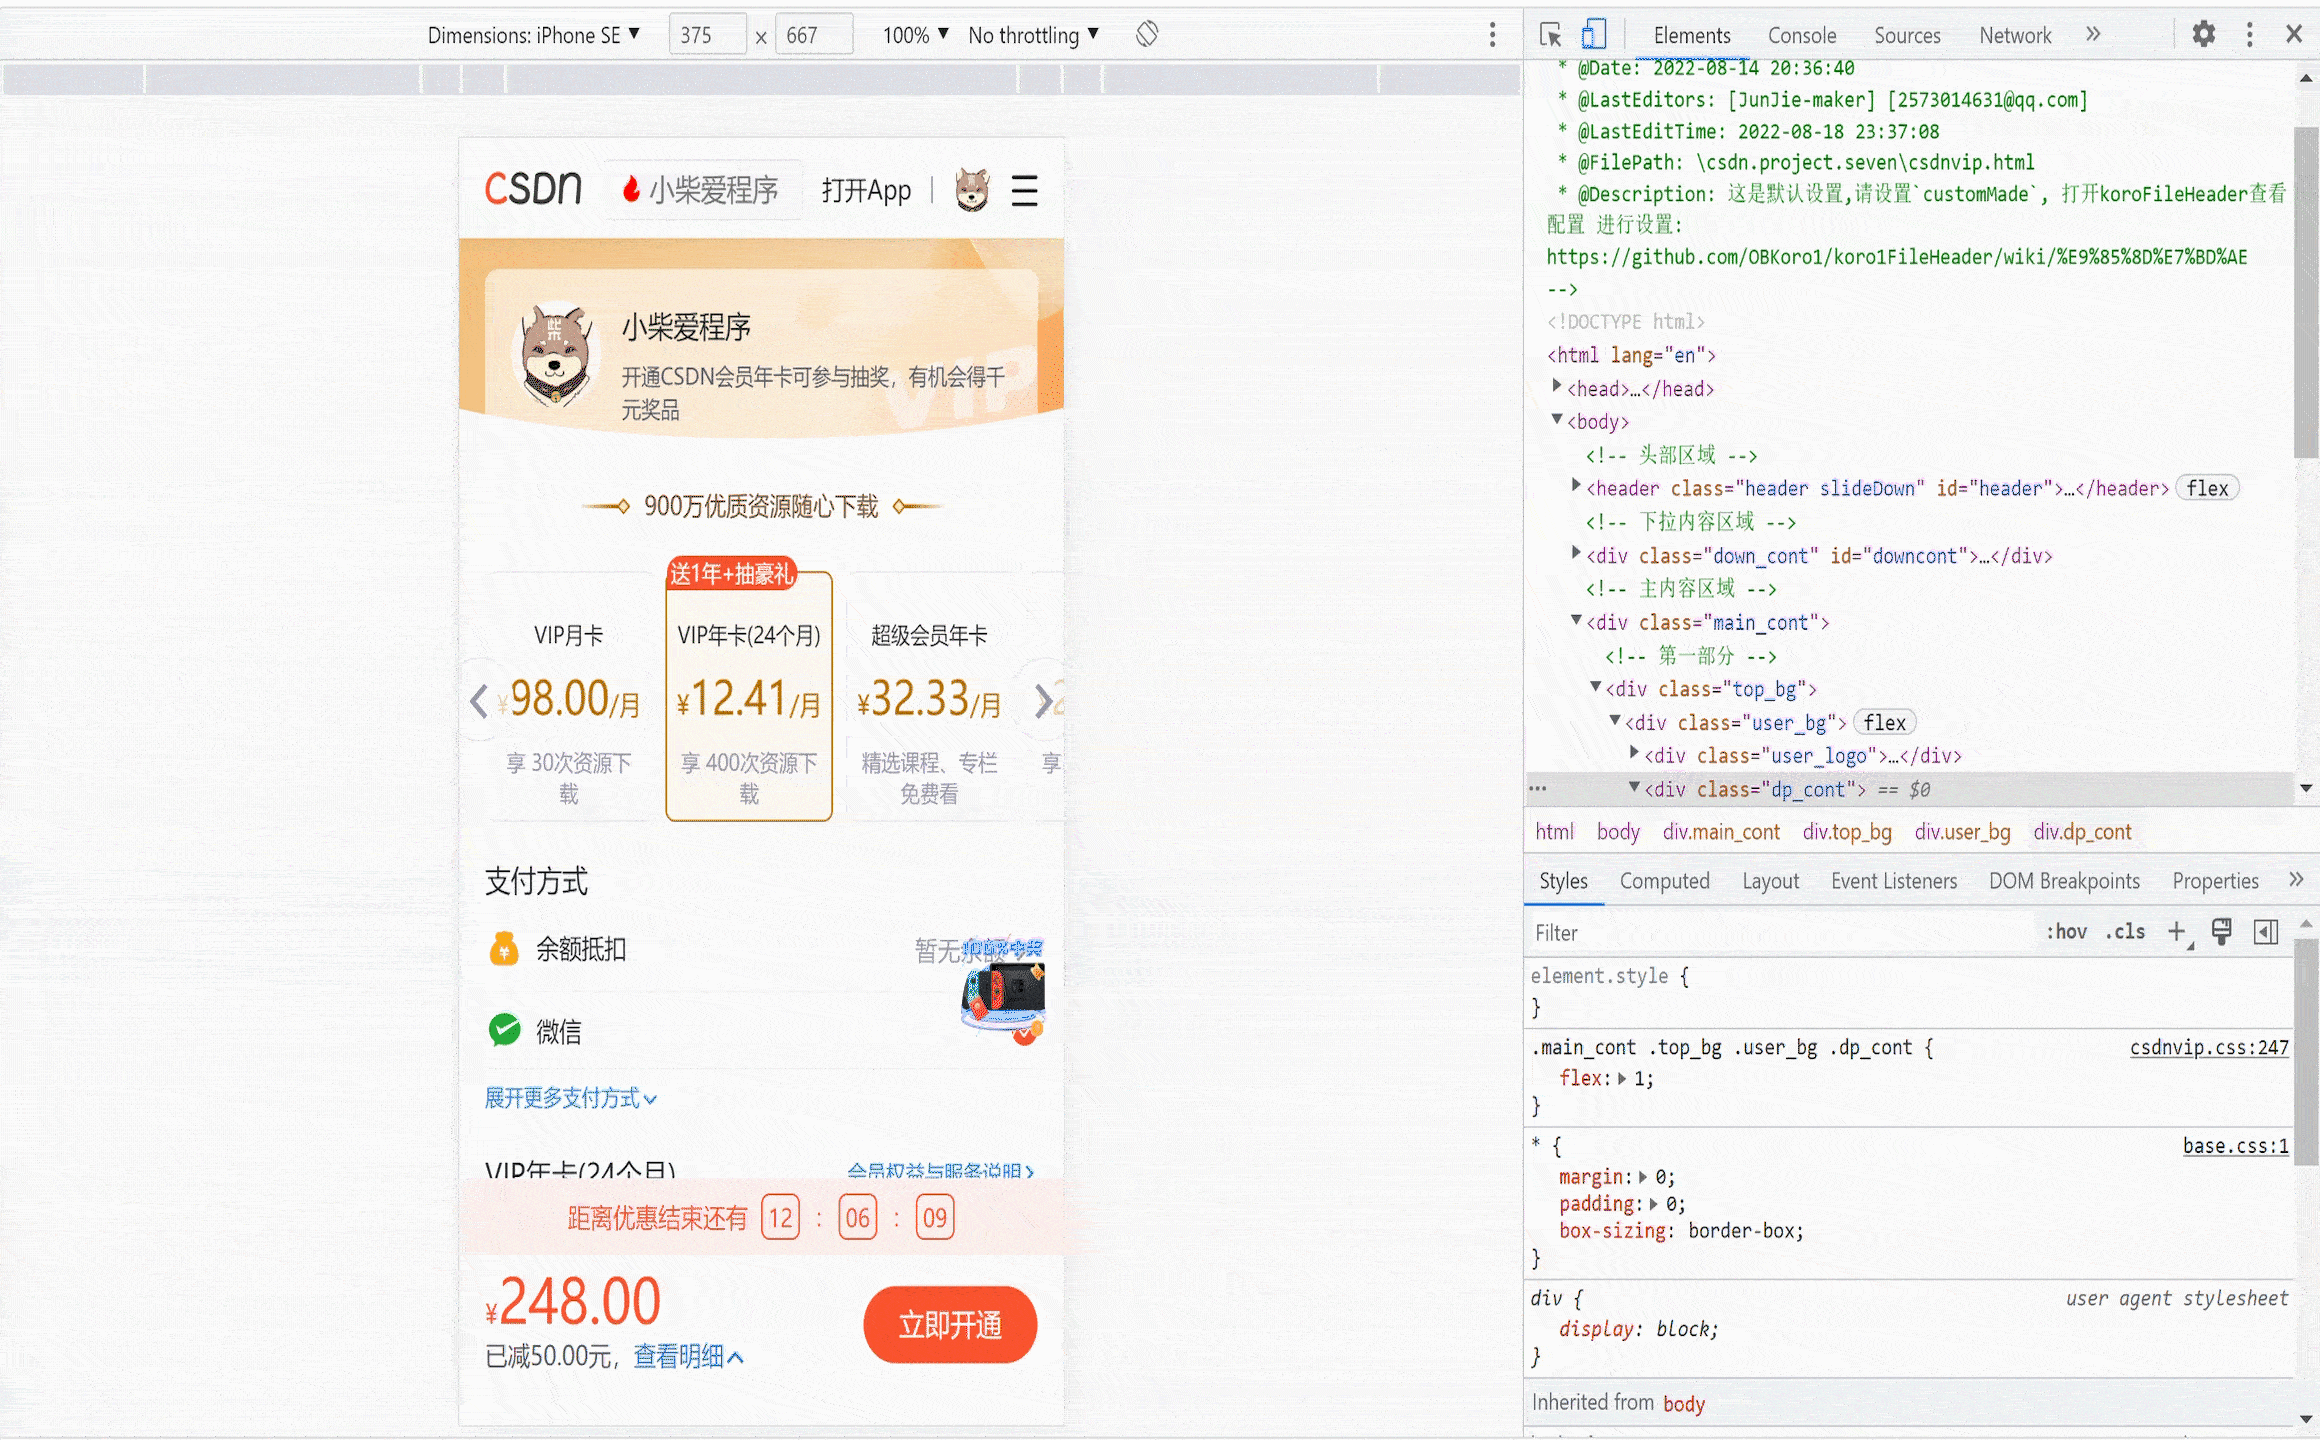Click the CSDN logo in page header
The image size is (2320, 1440).
[x=533, y=189]
